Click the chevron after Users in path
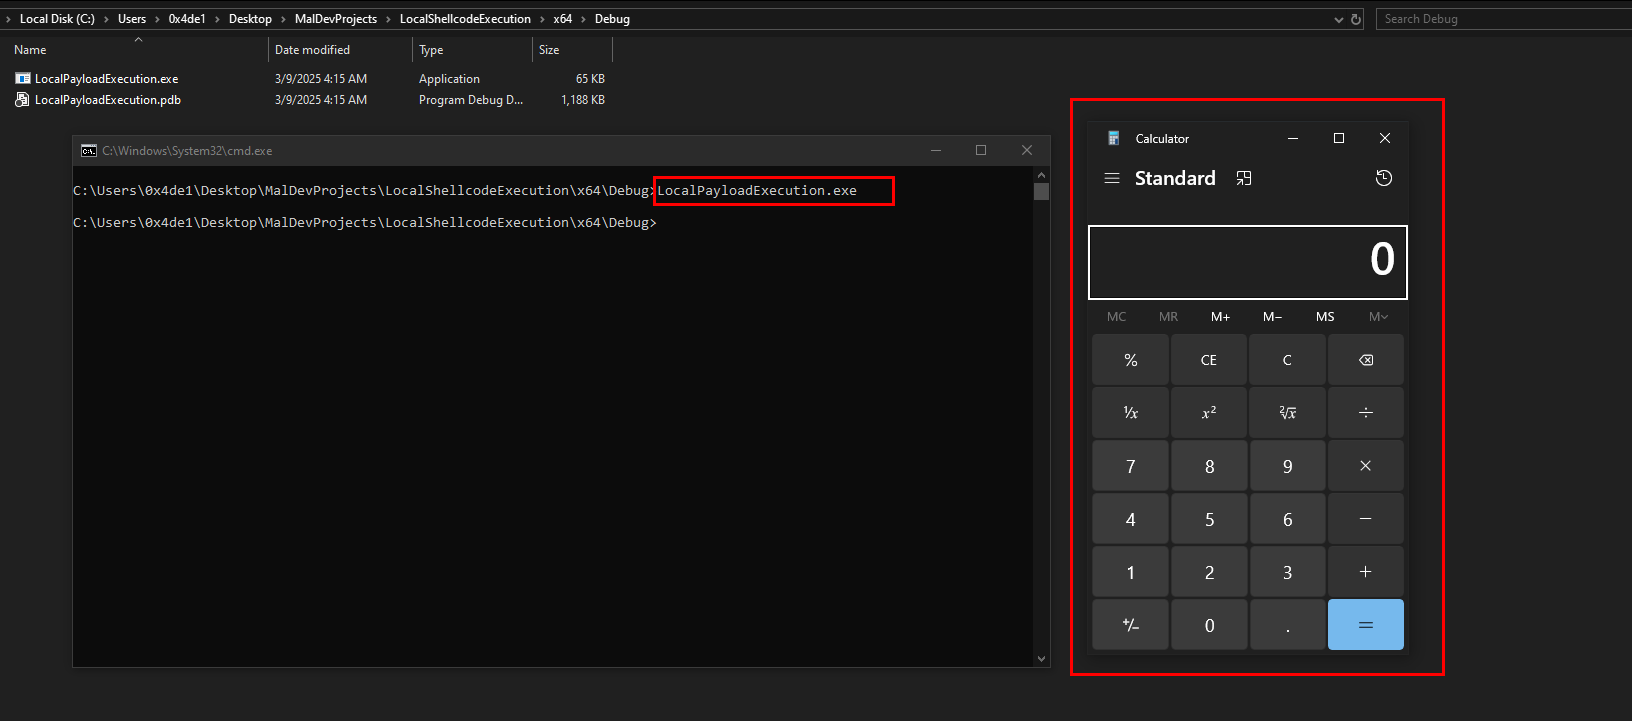Screen dimensions: 1632x721 (x=157, y=19)
